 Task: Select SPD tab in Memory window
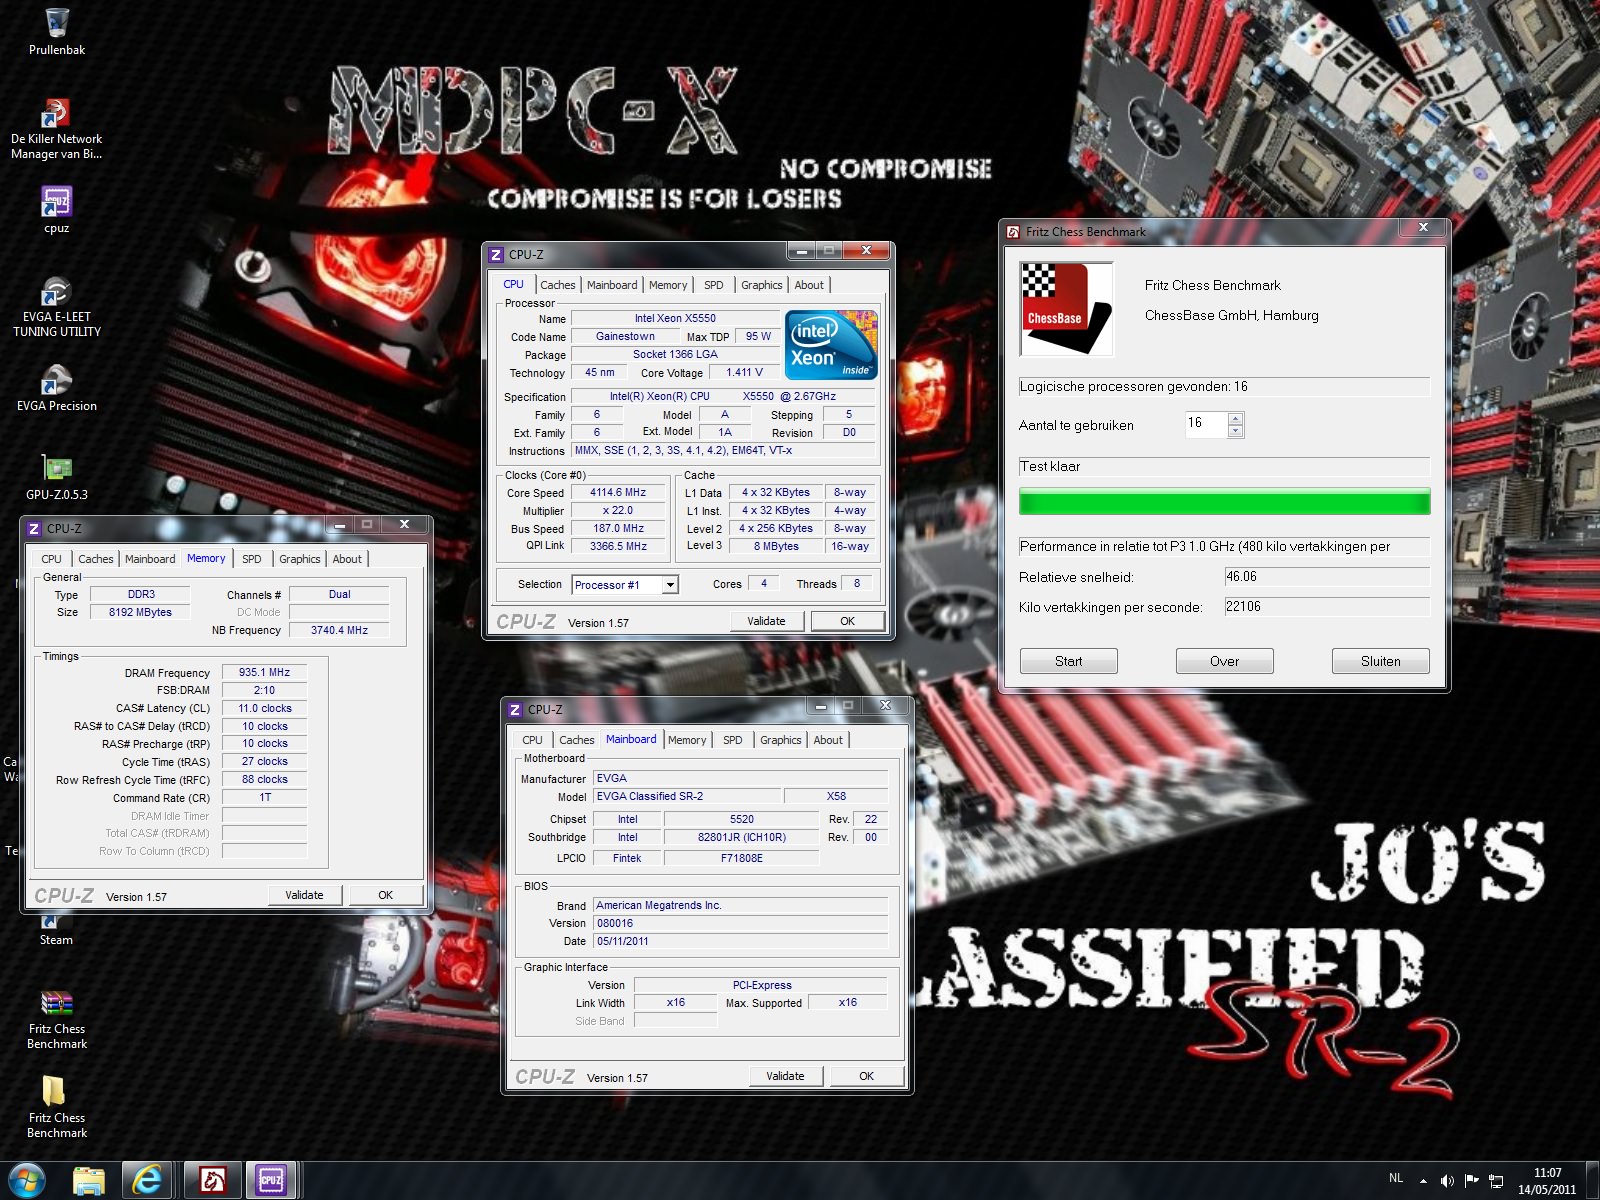click(252, 559)
